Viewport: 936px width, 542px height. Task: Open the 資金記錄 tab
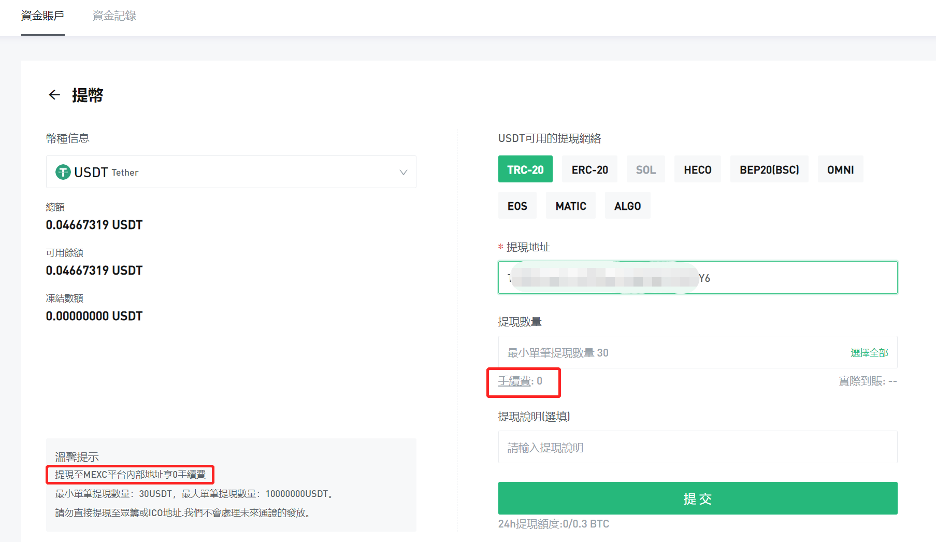114,16
